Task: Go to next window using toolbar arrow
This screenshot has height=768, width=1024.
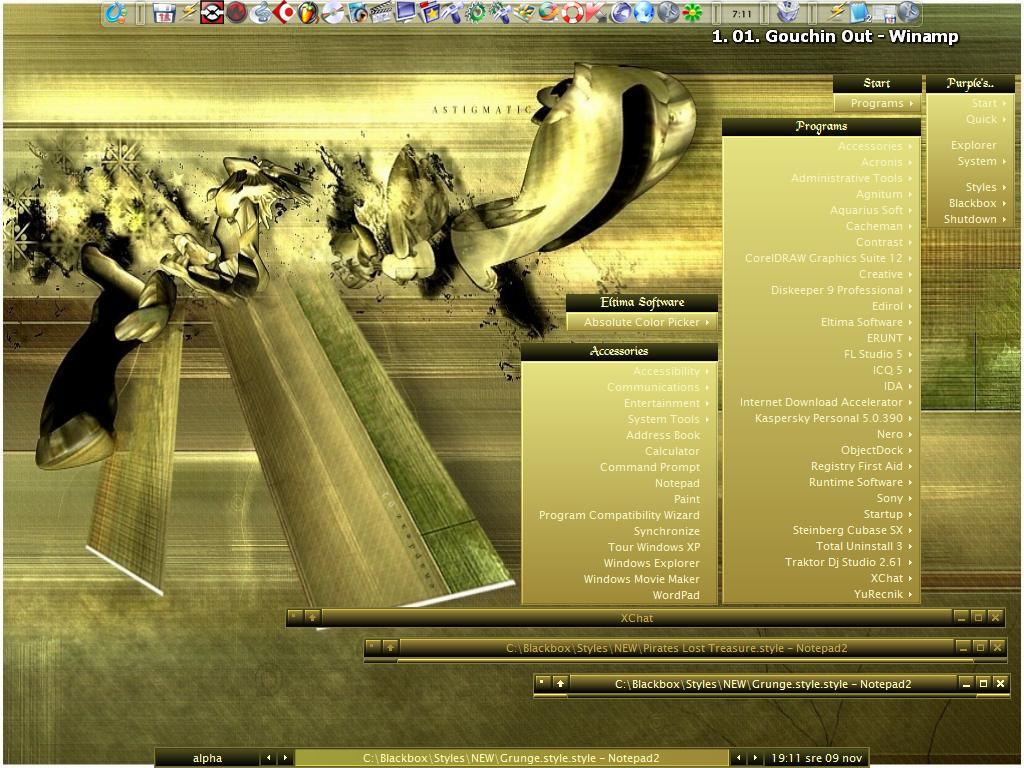Action: 755,758
